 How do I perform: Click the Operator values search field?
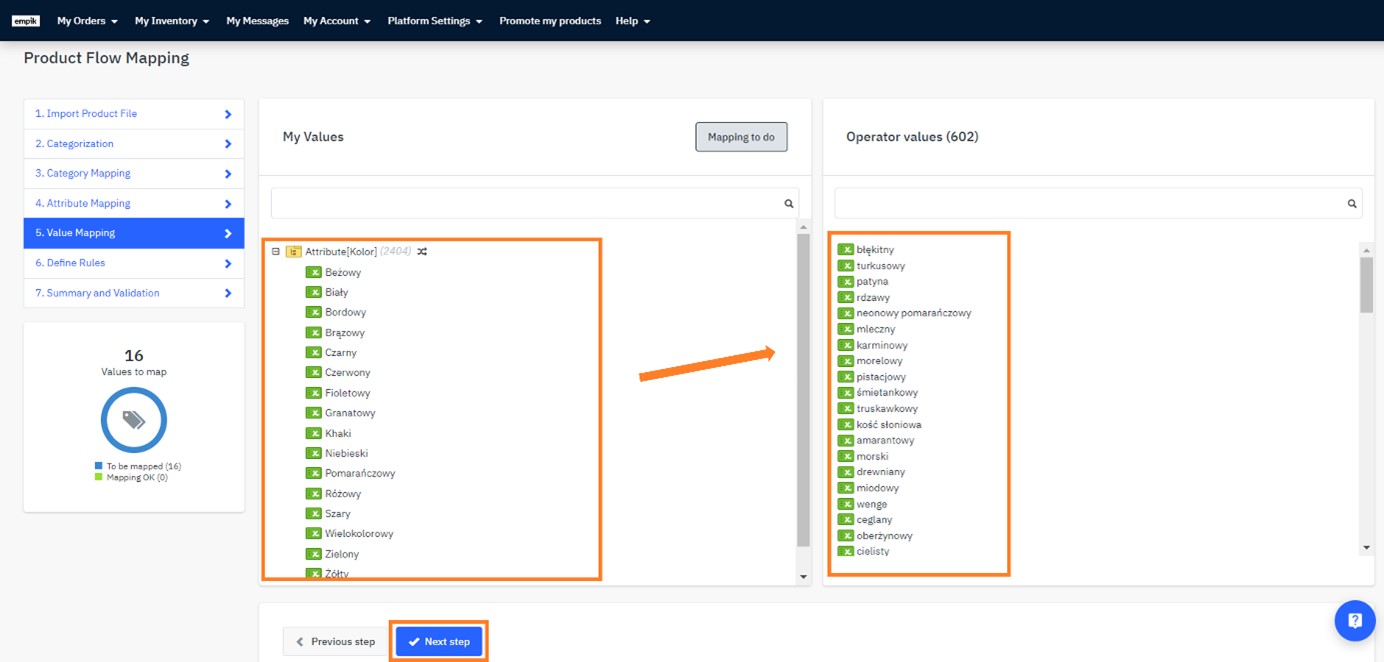(x=1090, y=203)
